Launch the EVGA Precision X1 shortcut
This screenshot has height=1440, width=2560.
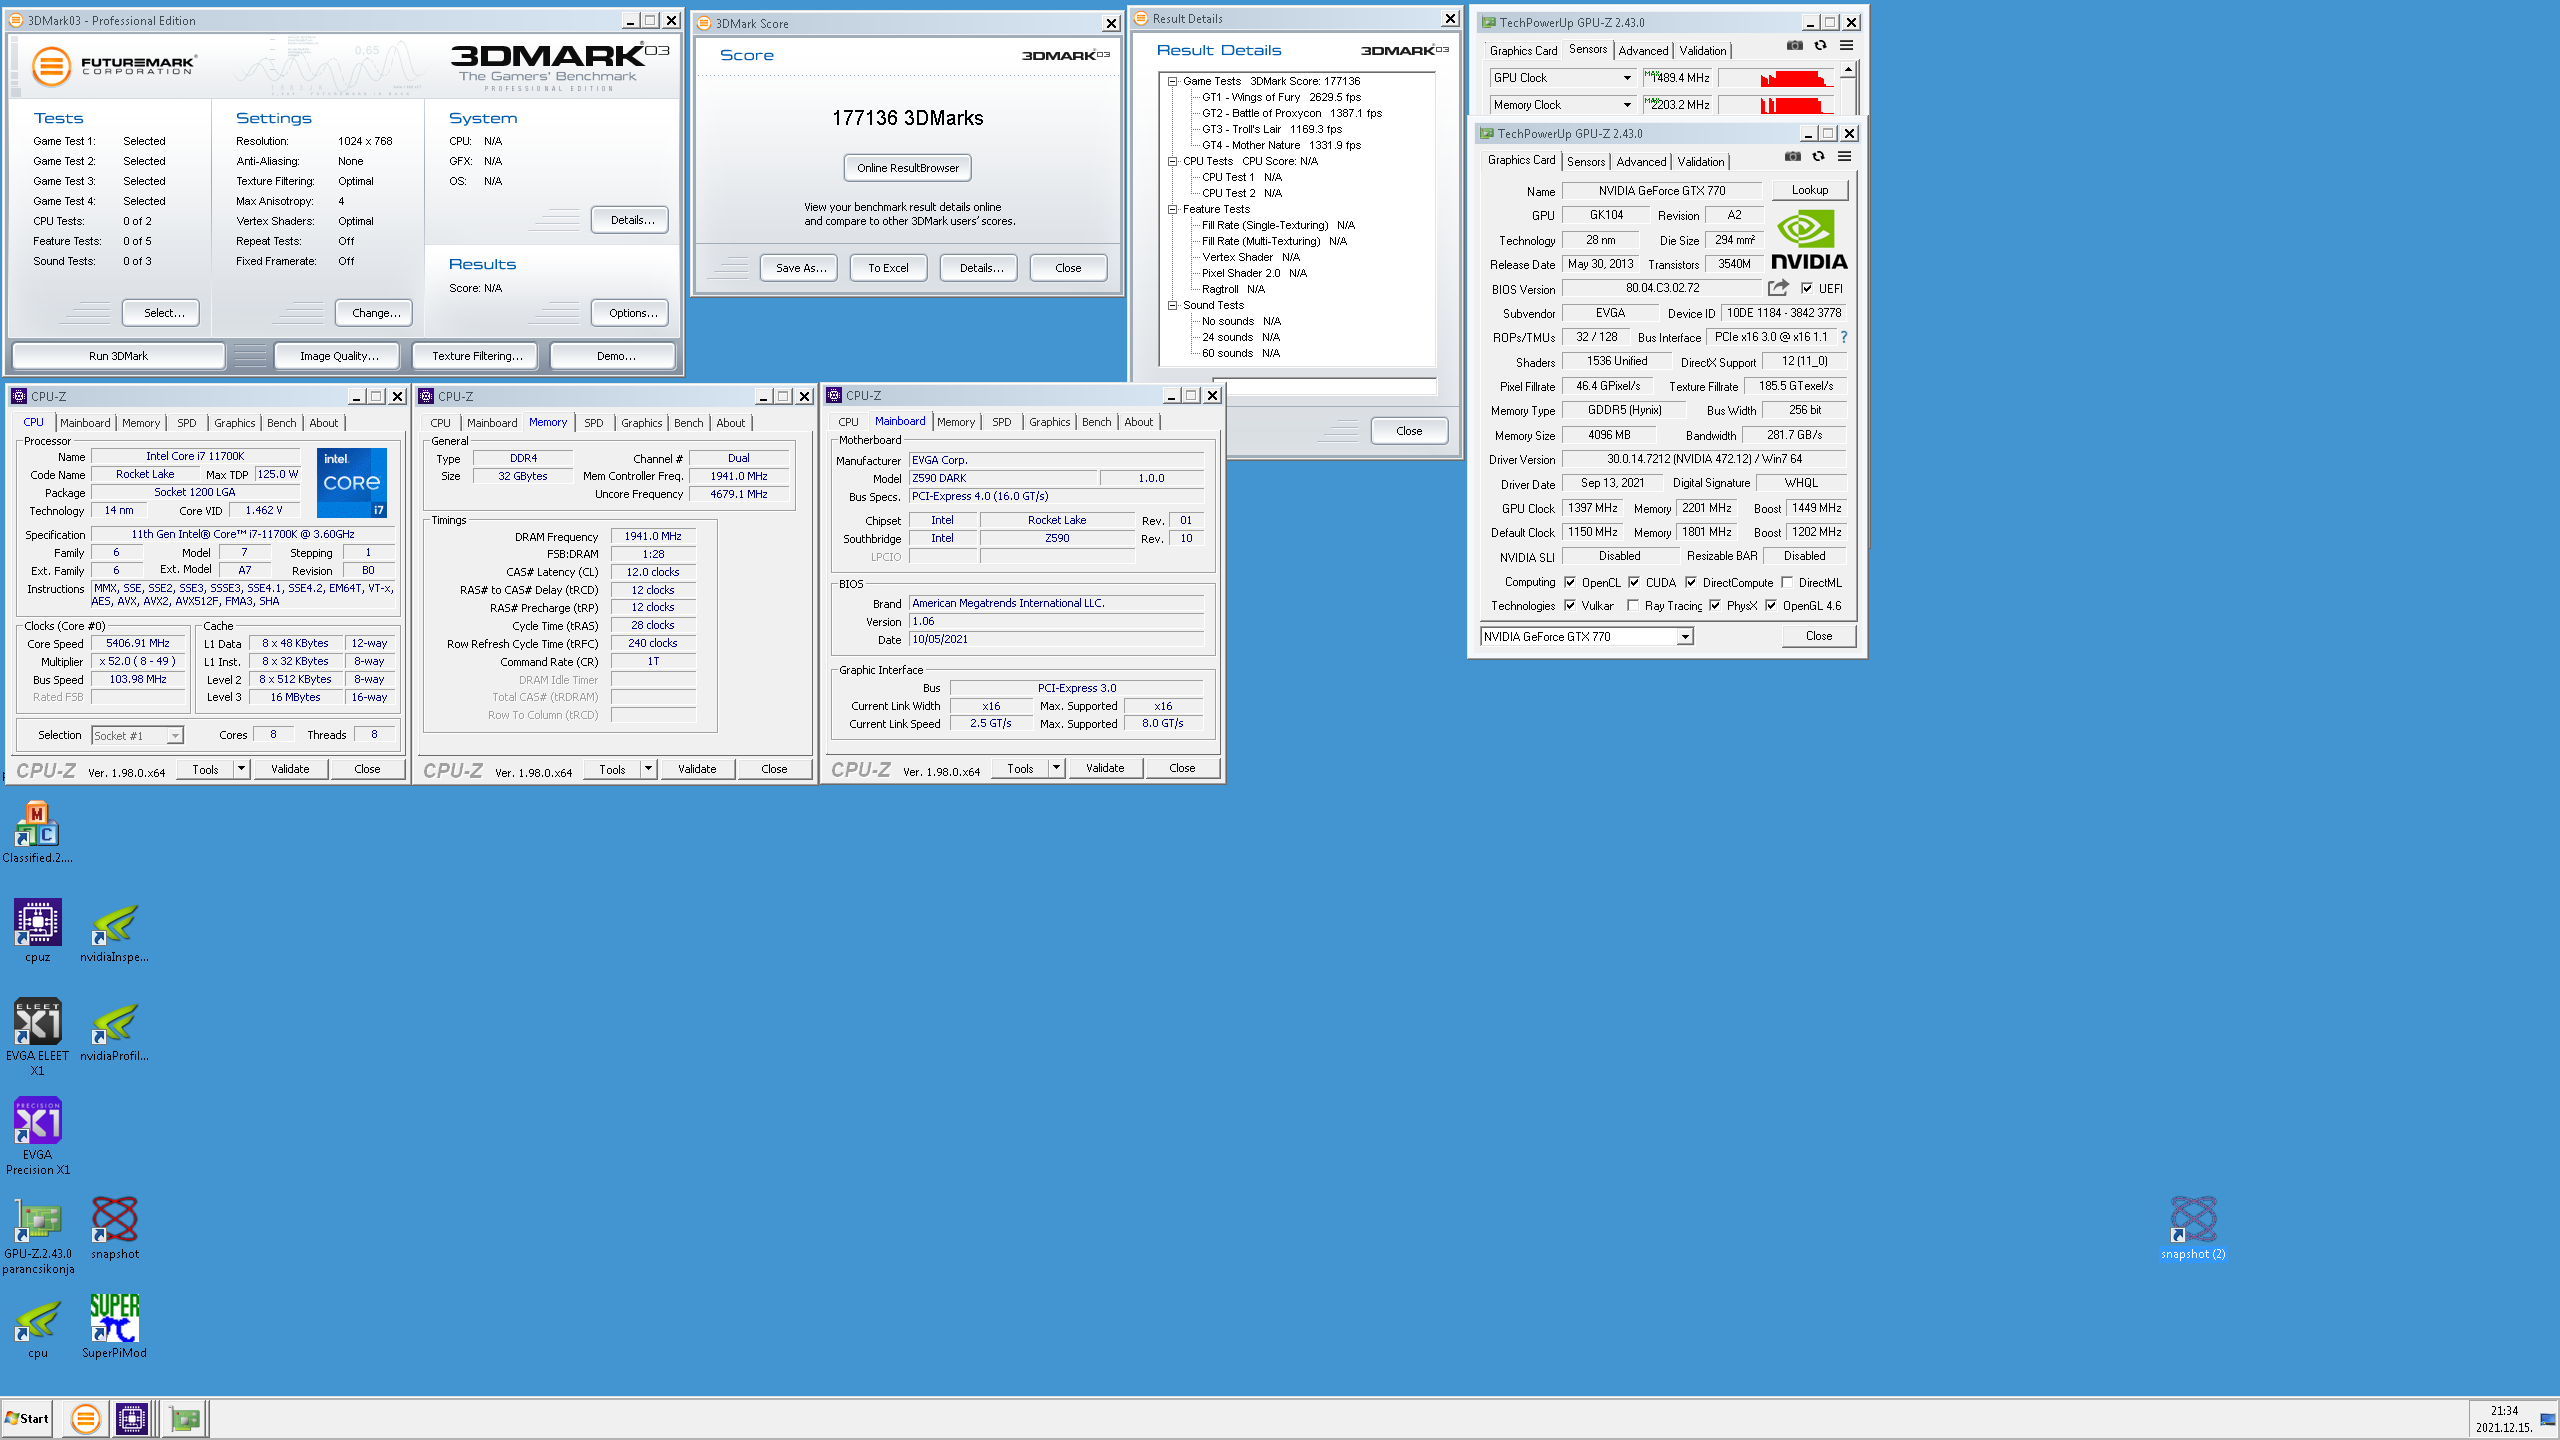(37, 1135)
